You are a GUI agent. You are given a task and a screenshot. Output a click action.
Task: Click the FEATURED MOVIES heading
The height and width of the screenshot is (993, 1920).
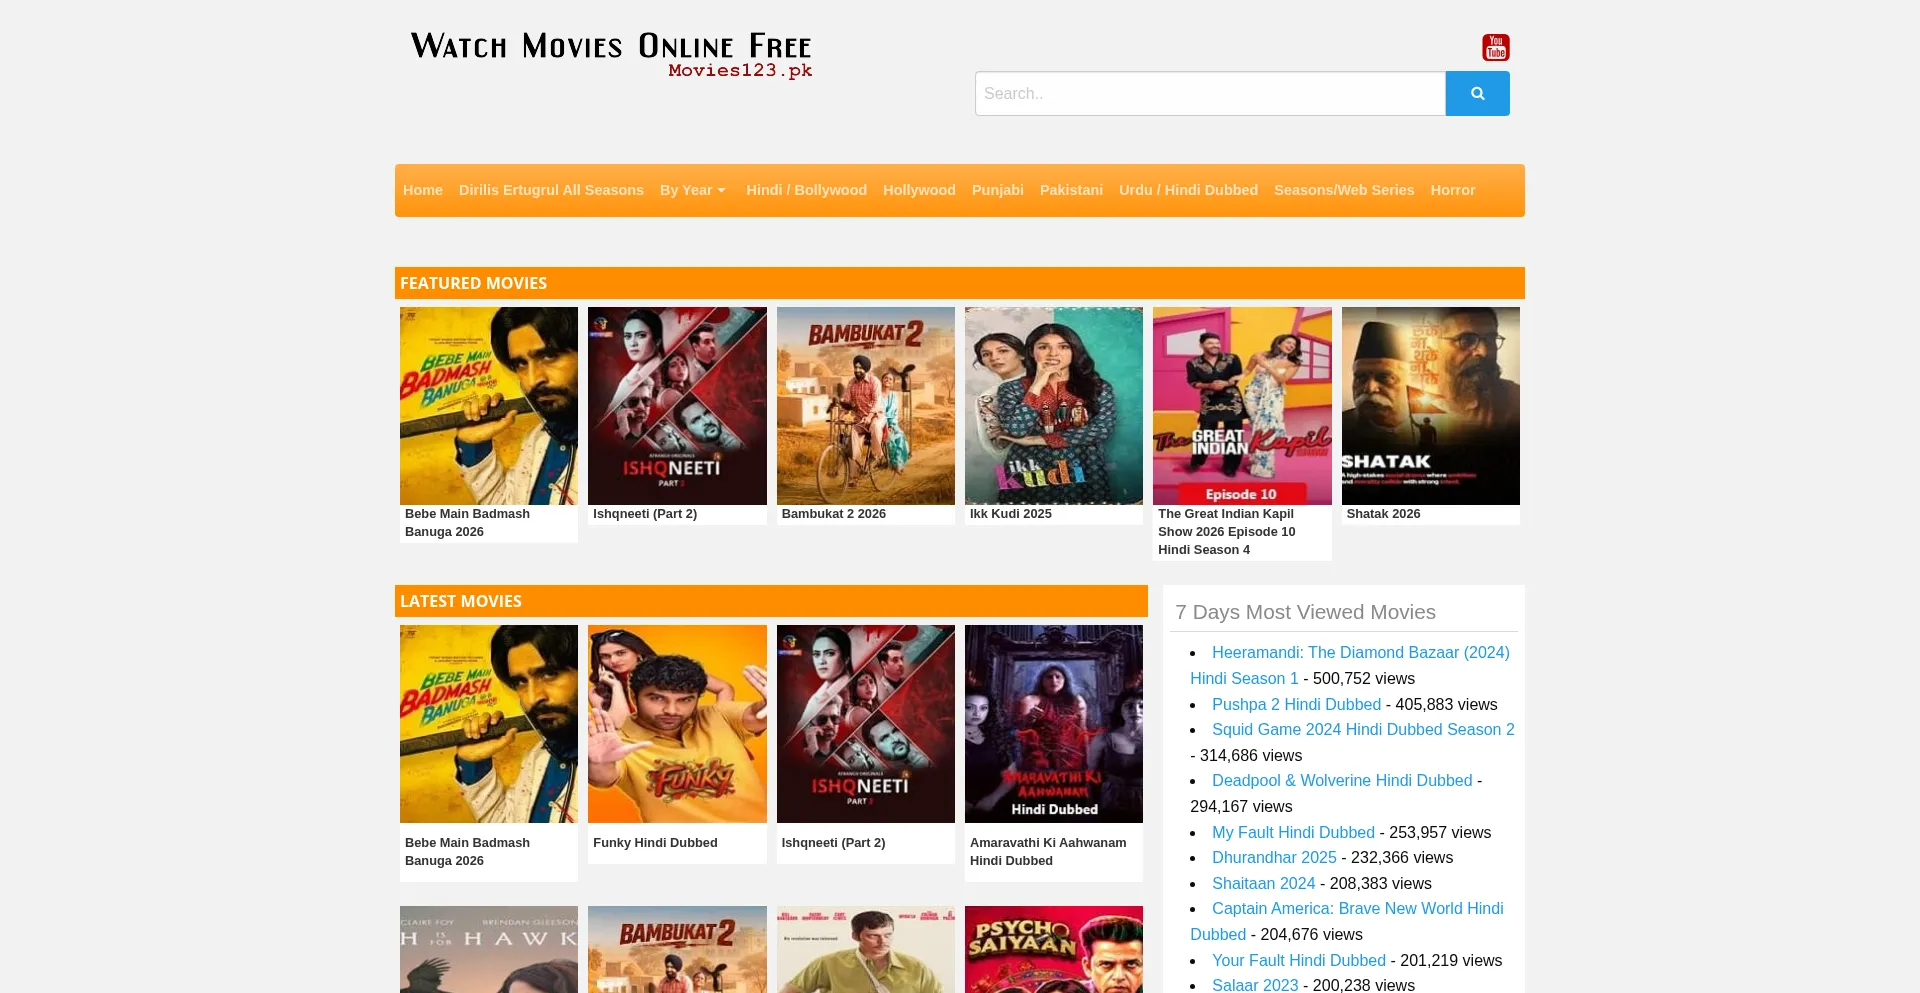pos(473,283)
